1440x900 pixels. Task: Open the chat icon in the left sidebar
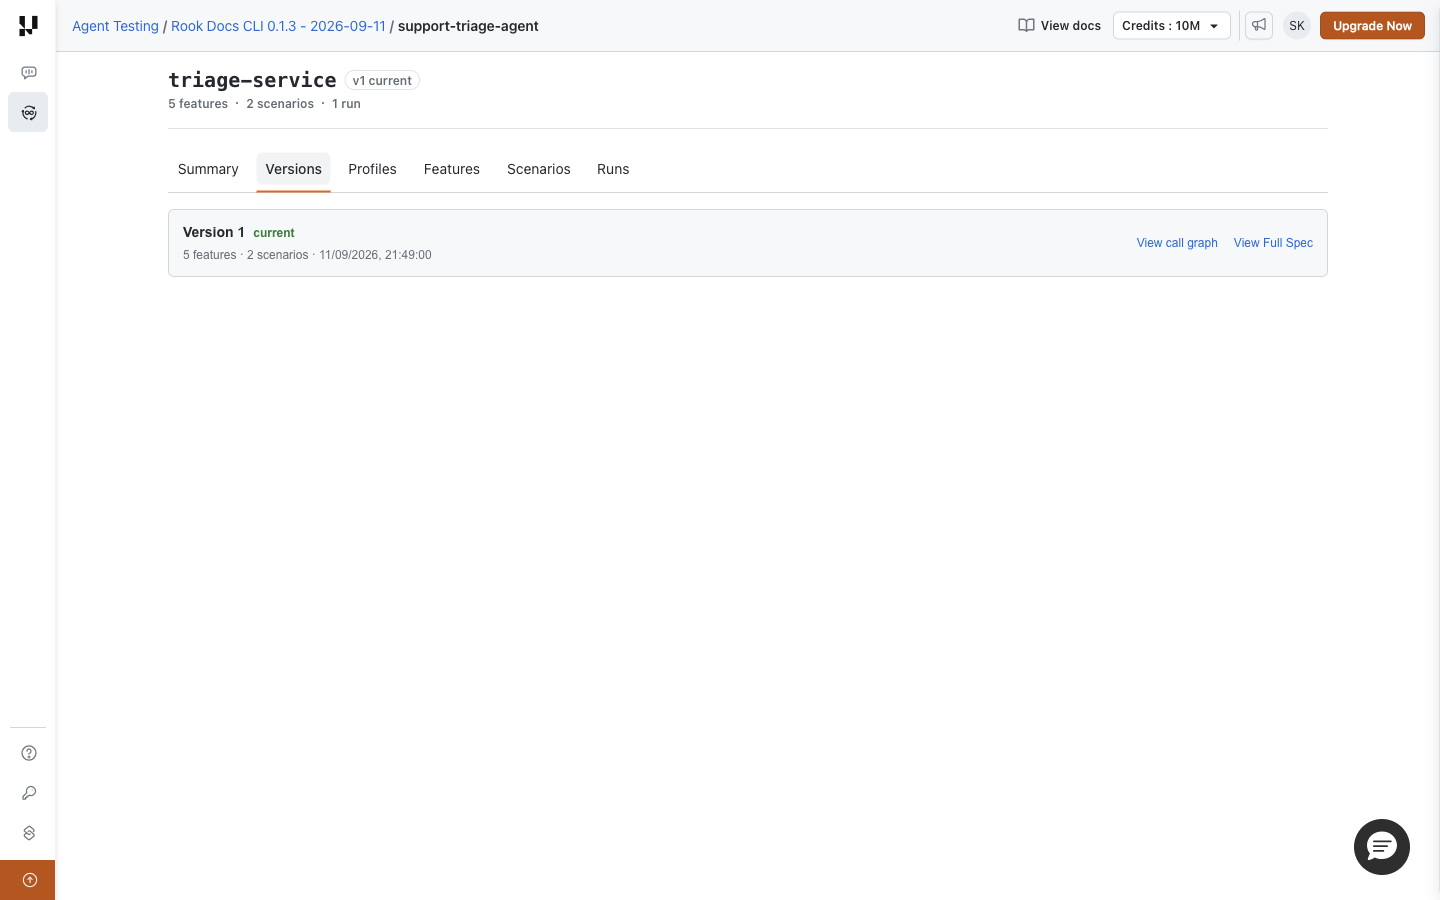[x=29, y=73]
